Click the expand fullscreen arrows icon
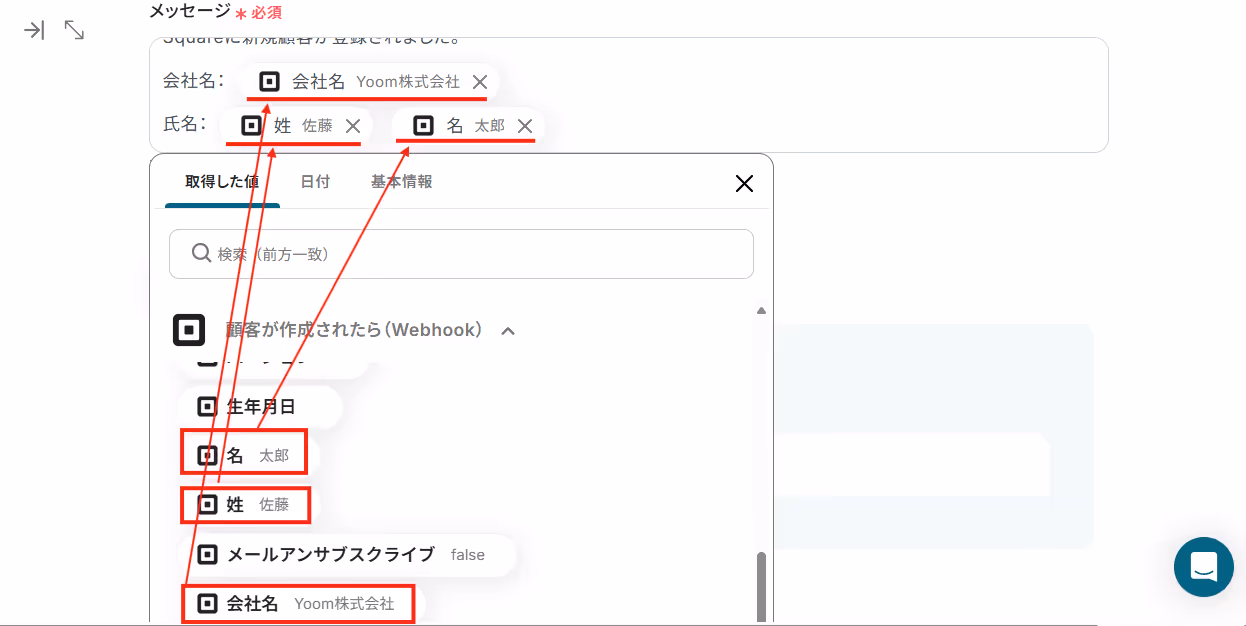 tap(74, 30)
